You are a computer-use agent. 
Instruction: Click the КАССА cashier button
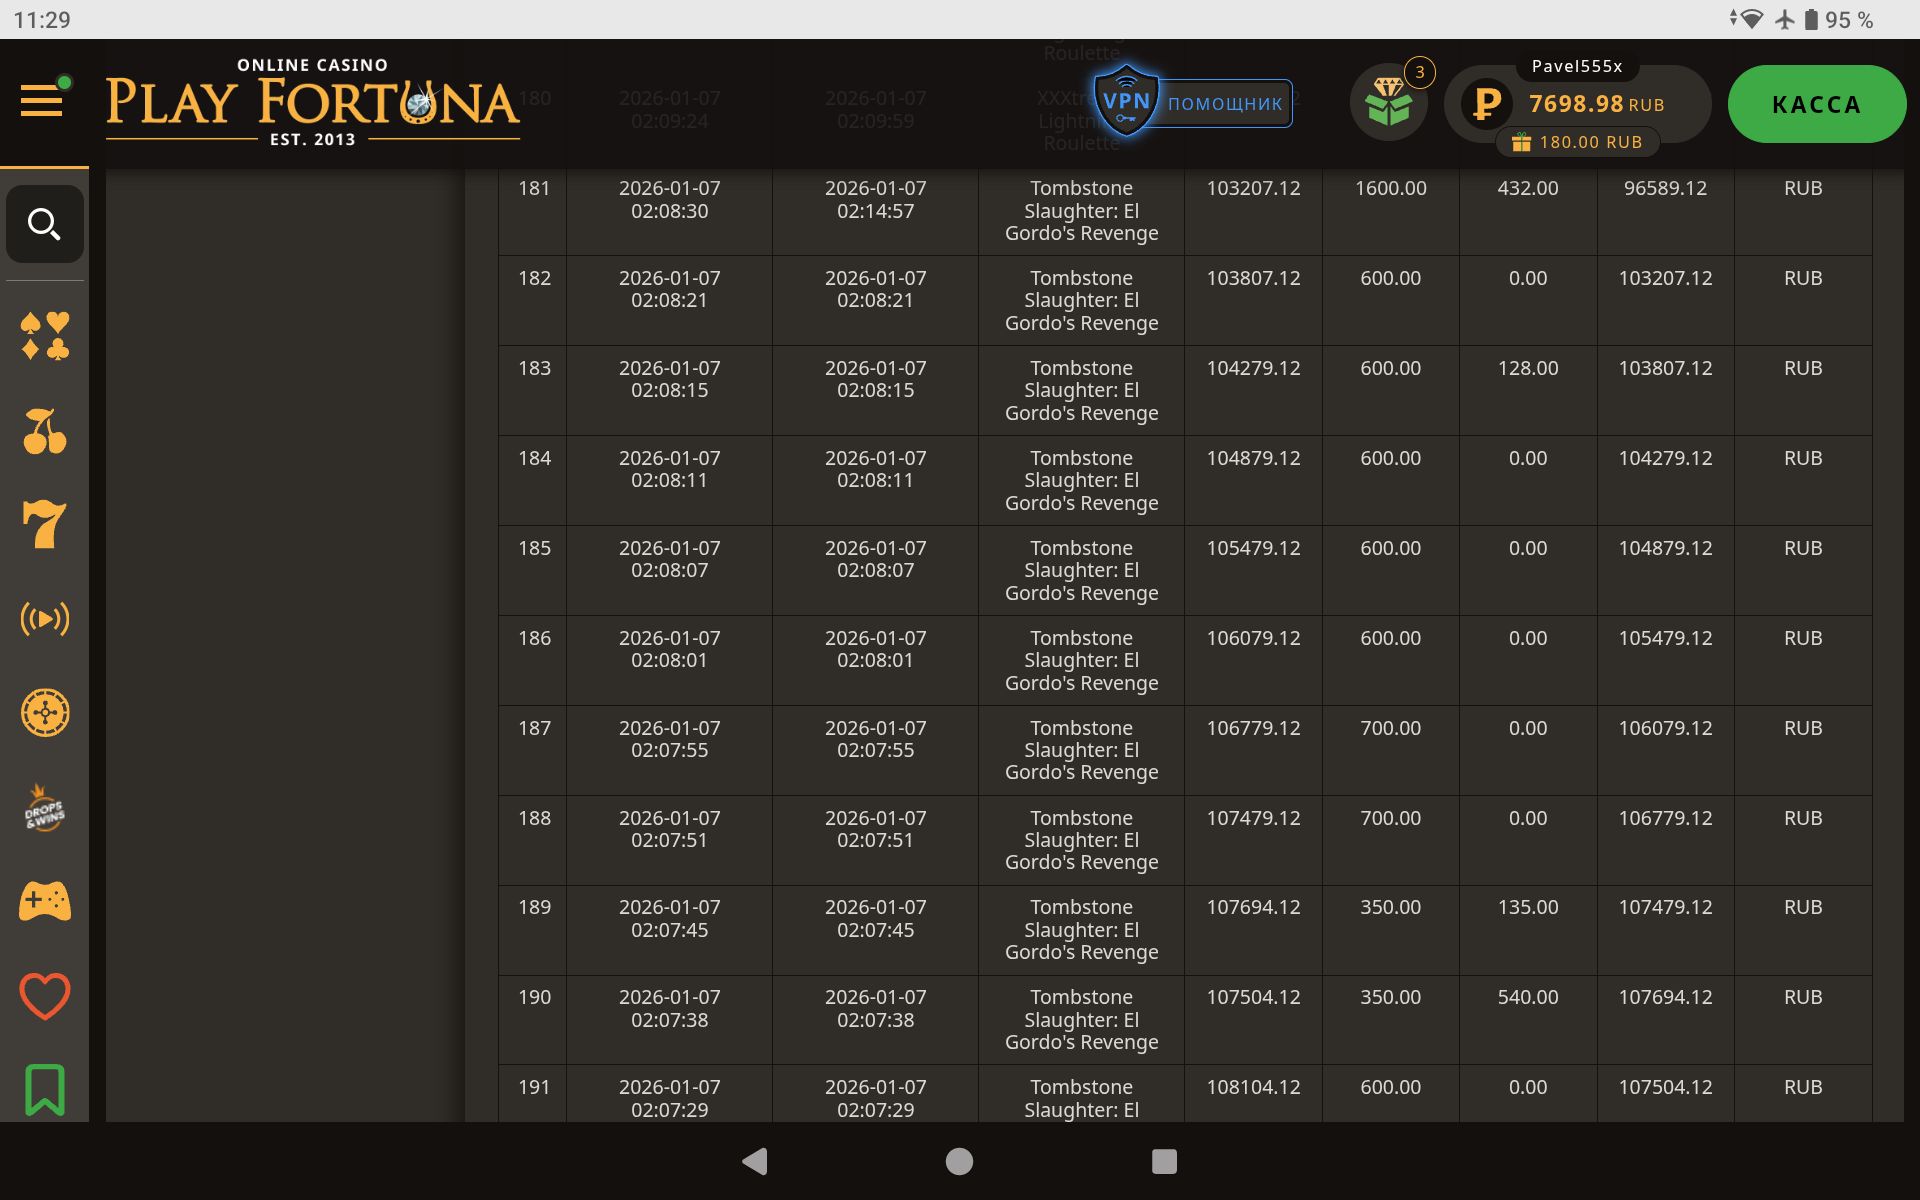click(x=1816, y=104)
